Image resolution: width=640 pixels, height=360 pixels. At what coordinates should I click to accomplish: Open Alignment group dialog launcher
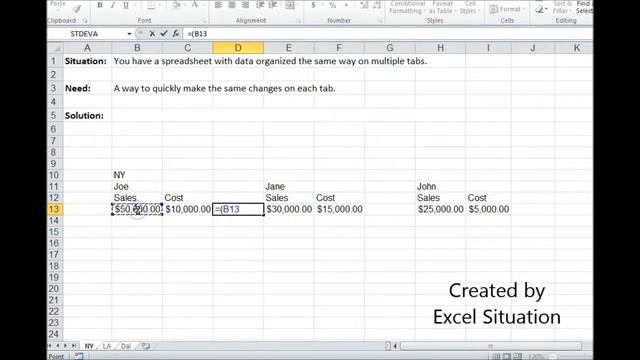point(298,21)
